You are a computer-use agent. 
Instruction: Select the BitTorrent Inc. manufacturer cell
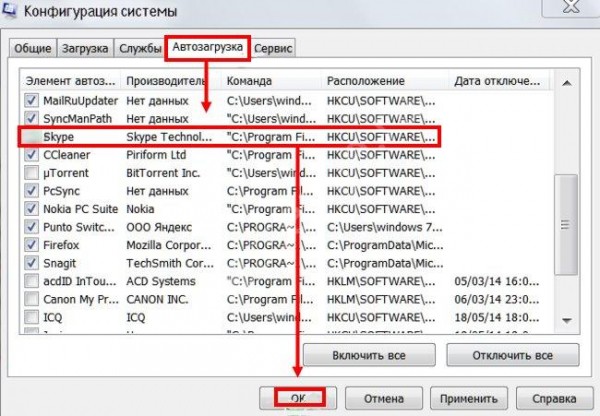click(163, 173)
